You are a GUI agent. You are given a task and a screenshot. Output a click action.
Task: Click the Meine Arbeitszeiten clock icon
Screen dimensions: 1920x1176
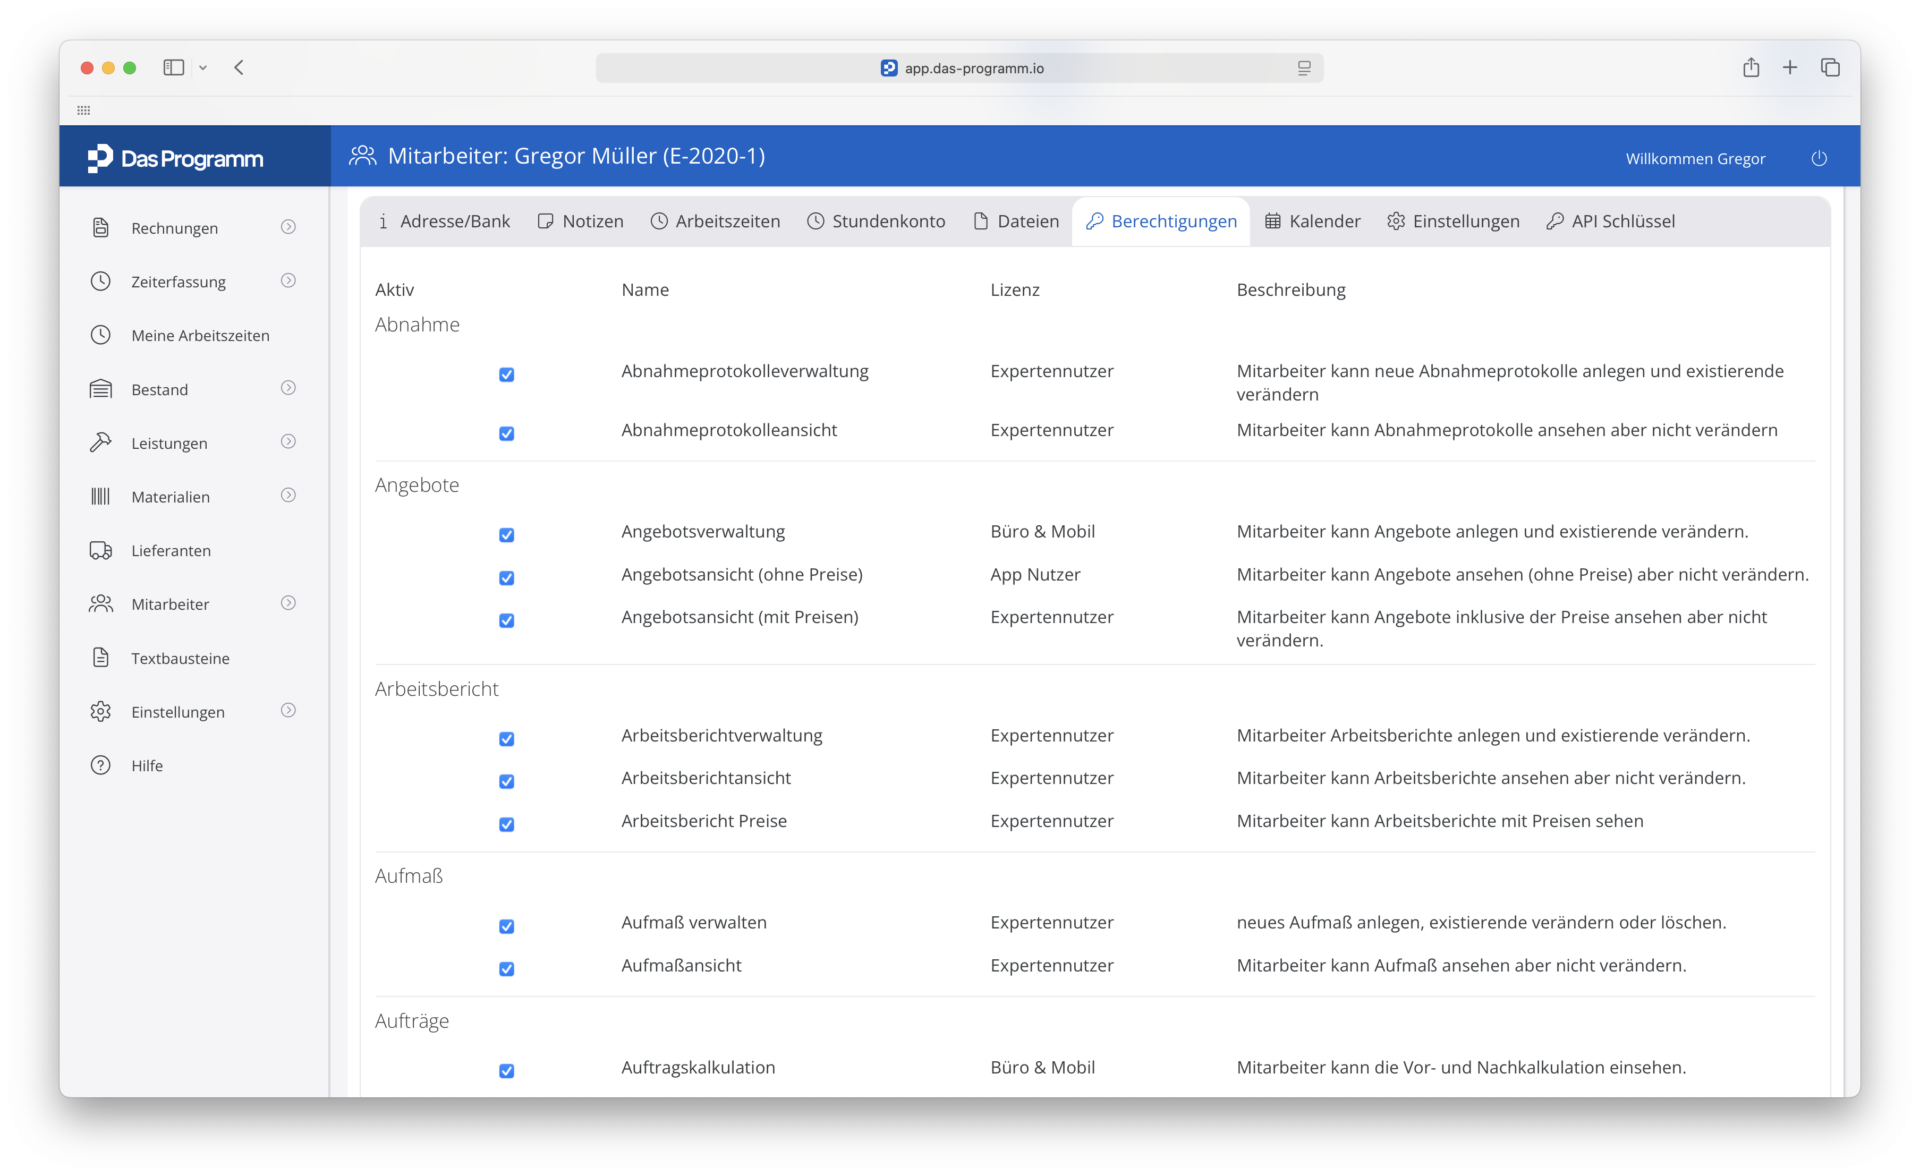coord(101,335)
